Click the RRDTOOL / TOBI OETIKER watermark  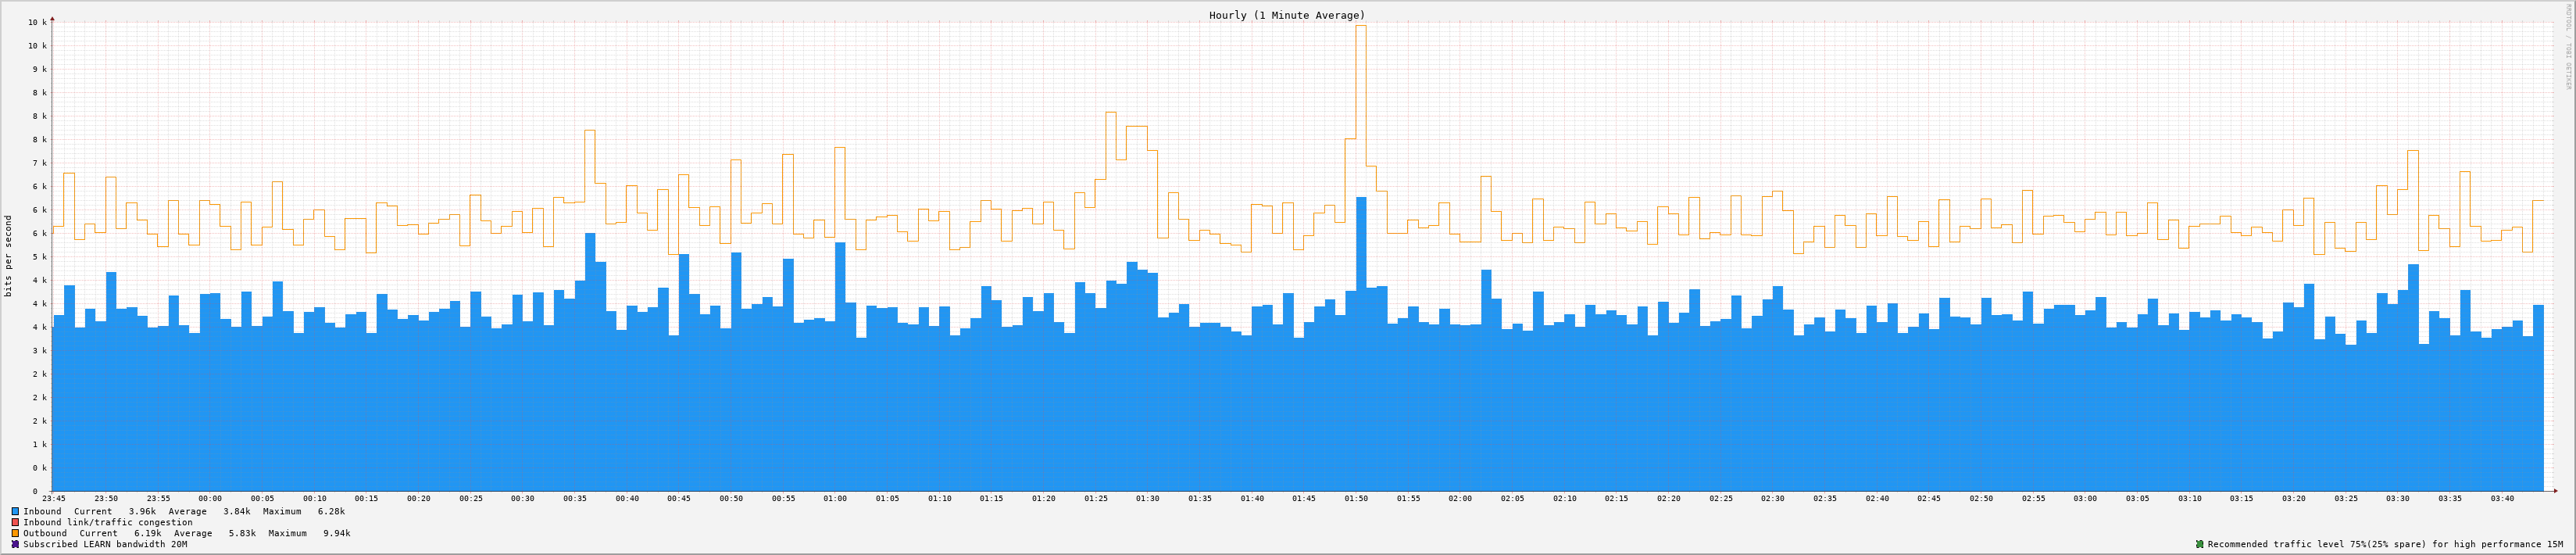click(2566, 47)
